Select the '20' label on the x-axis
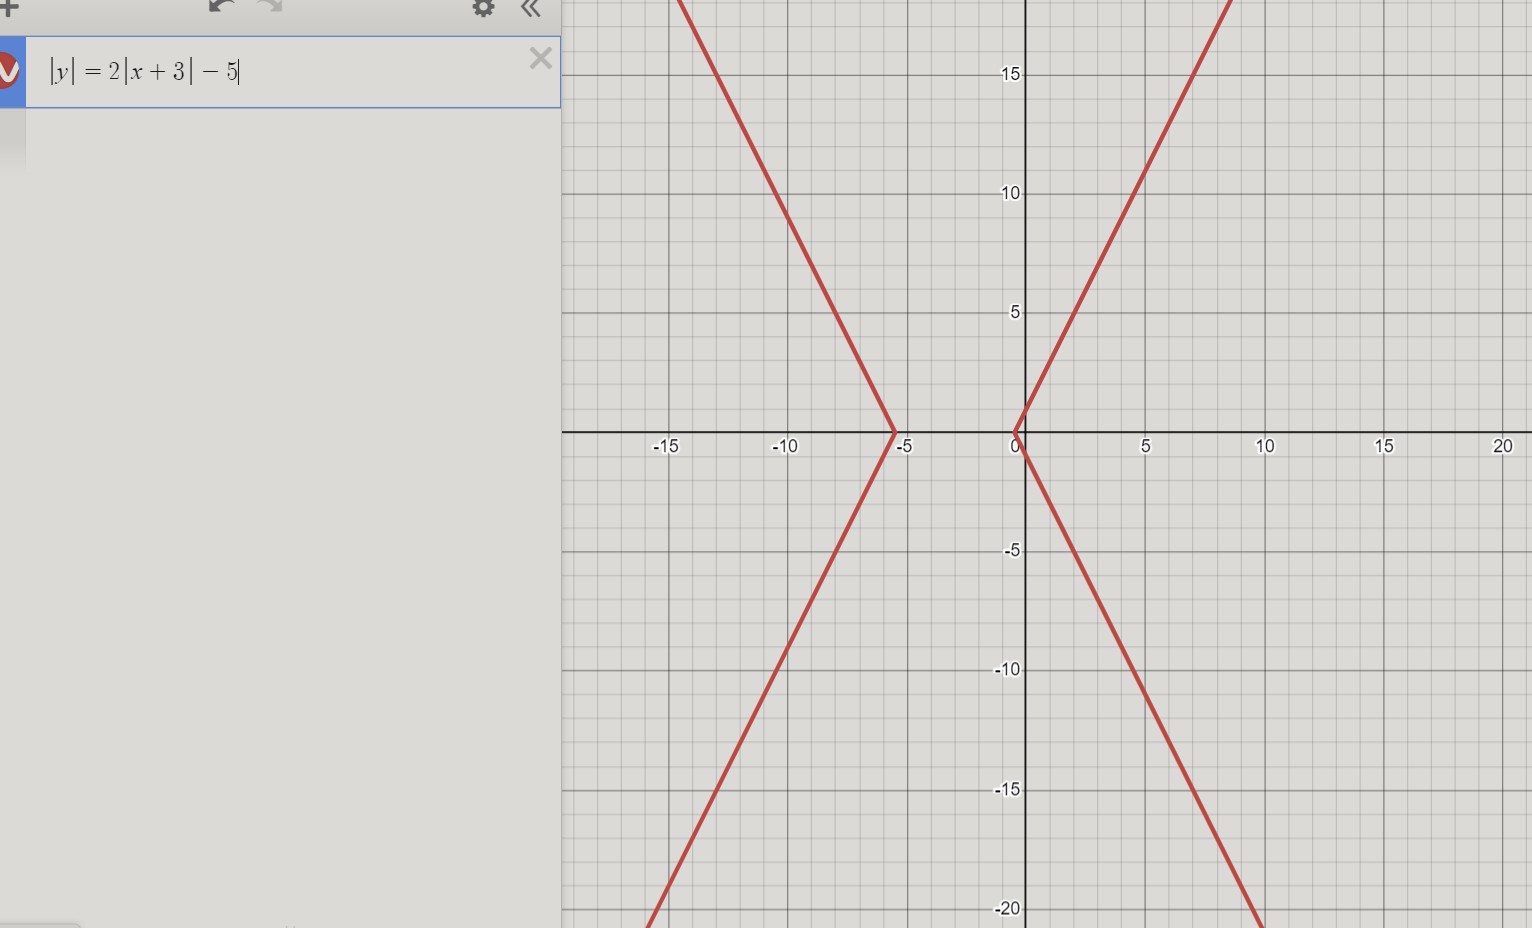The width and height of the screenshot is (1532, 928). tap(1503, 446)
